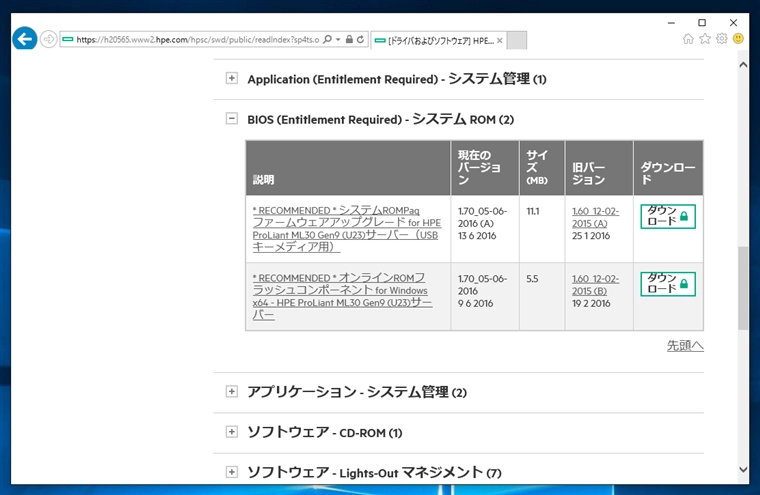Expand Application (Entitlement Required) システム管理 section

(232, 78)
